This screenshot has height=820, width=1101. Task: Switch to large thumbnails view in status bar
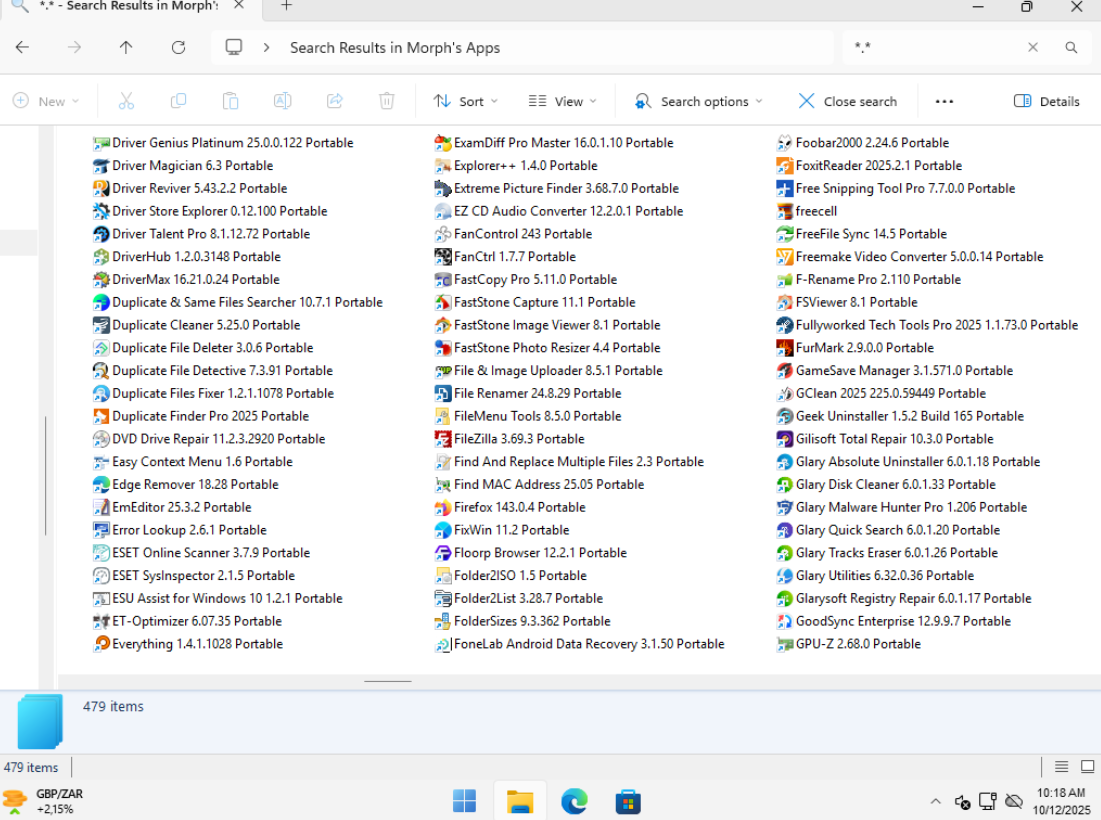coord(1087,767)
